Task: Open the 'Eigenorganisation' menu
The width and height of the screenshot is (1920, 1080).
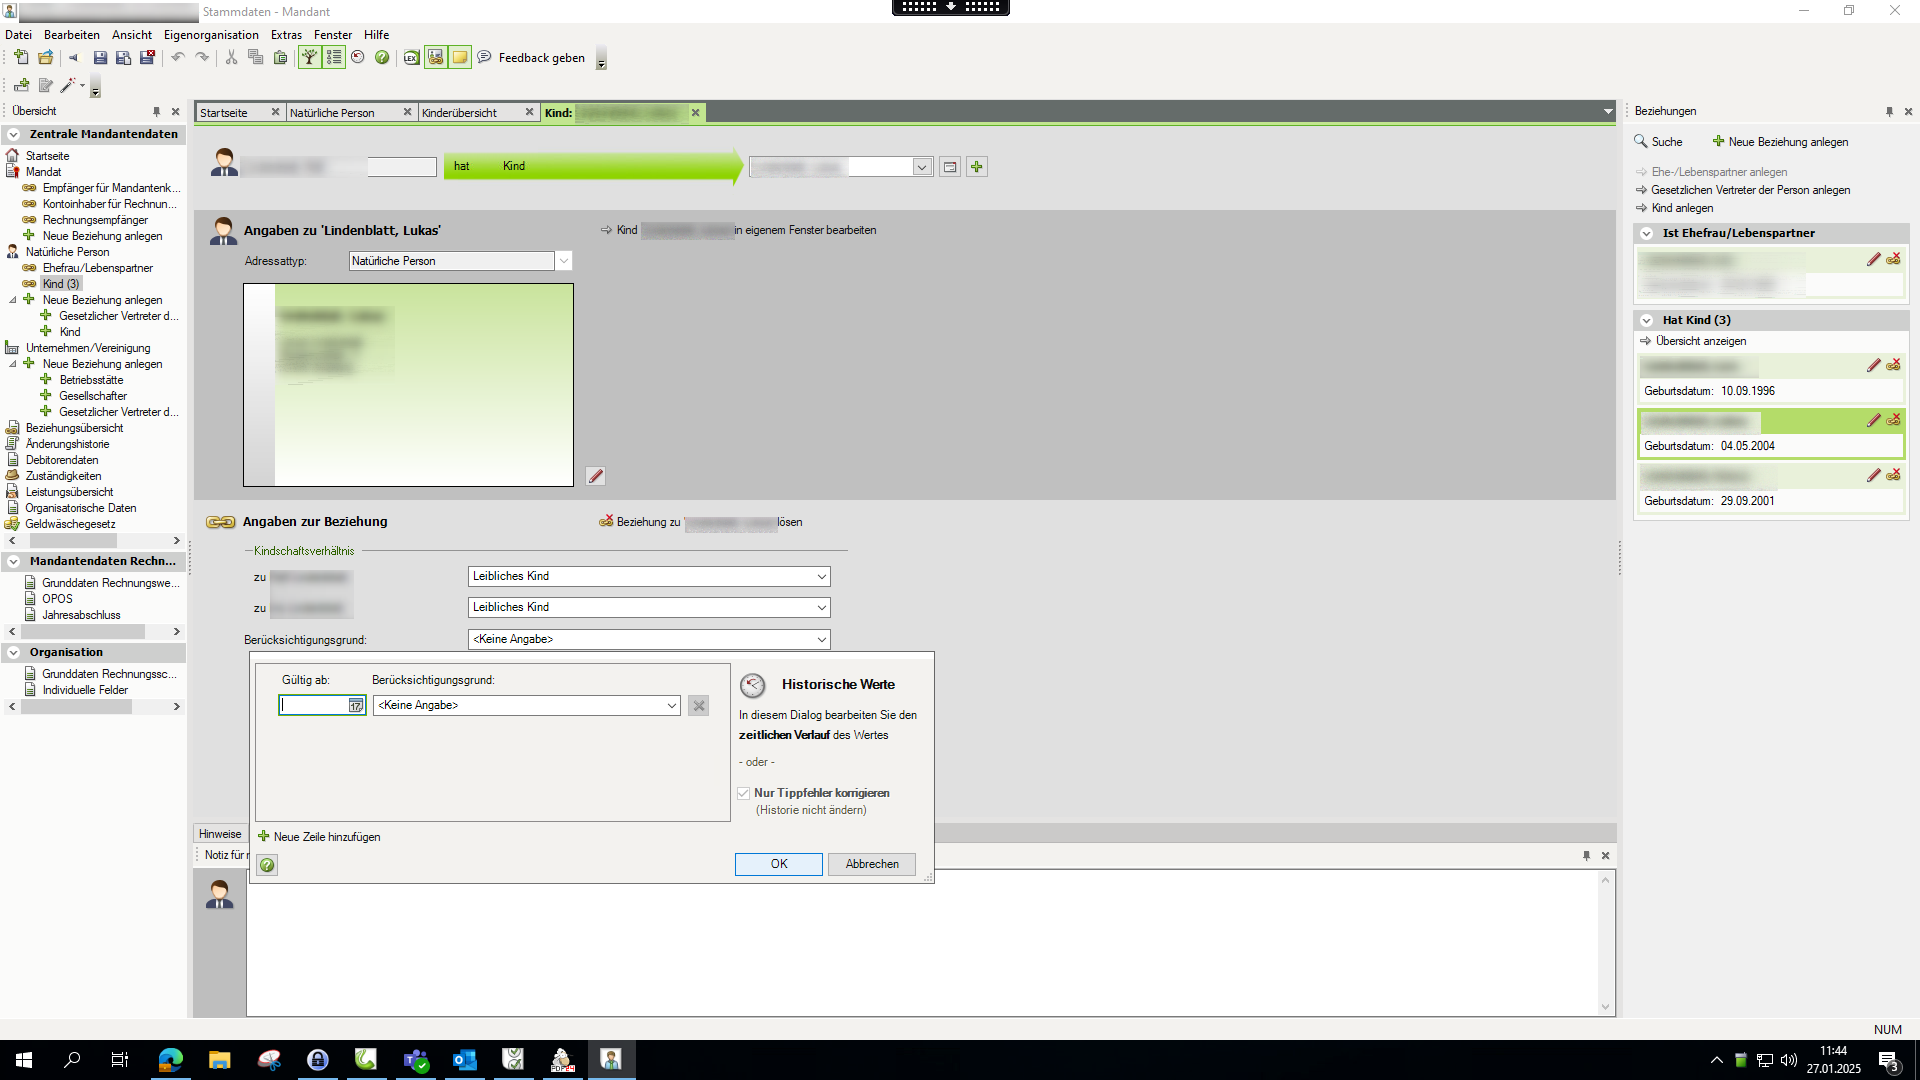Action: point(211,35)
